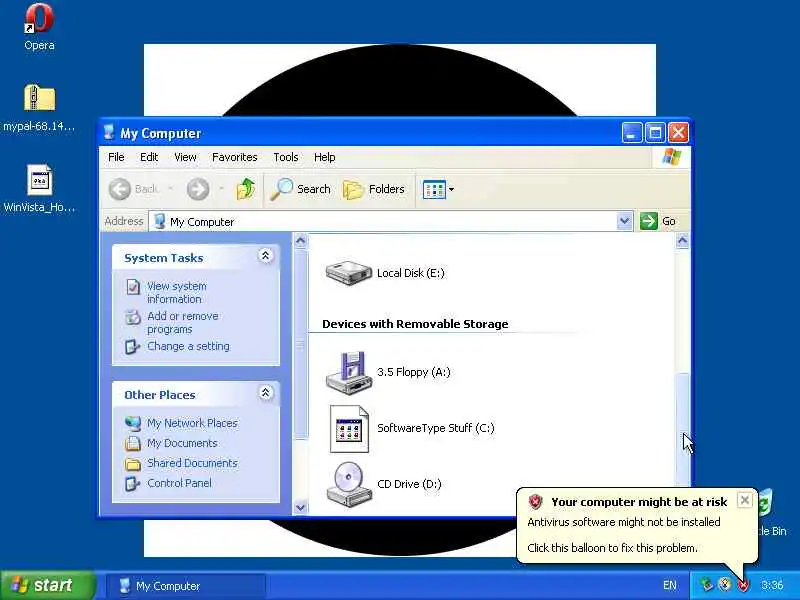Open the Views dropdown in toolbar
800x600 pixels.
pos(438,189)
